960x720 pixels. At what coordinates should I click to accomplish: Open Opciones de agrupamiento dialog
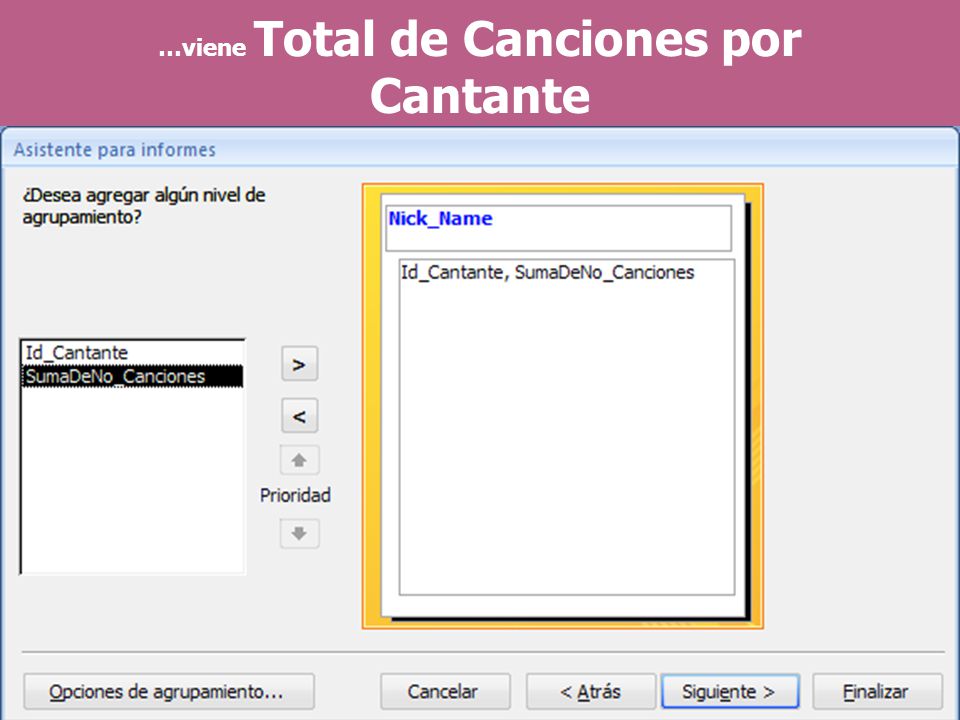pos(169,692)
